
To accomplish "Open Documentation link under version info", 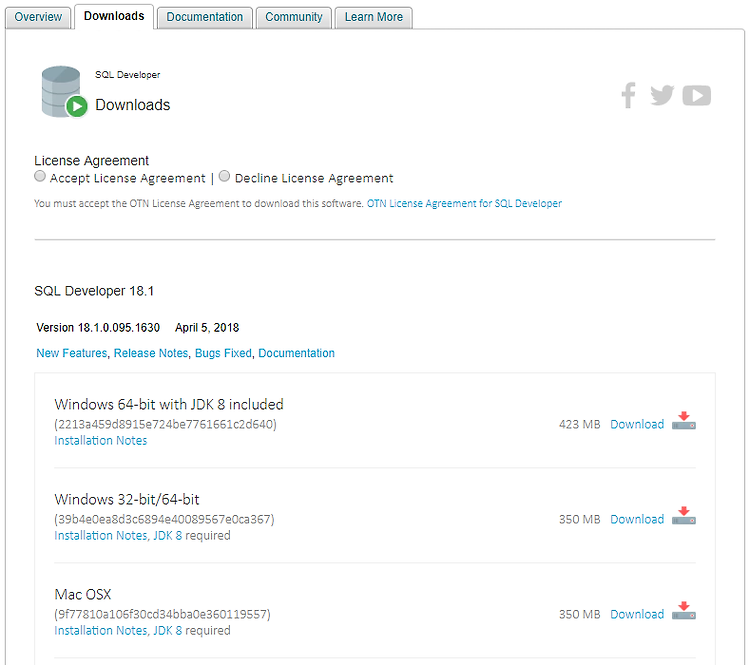I will (297, 353).
